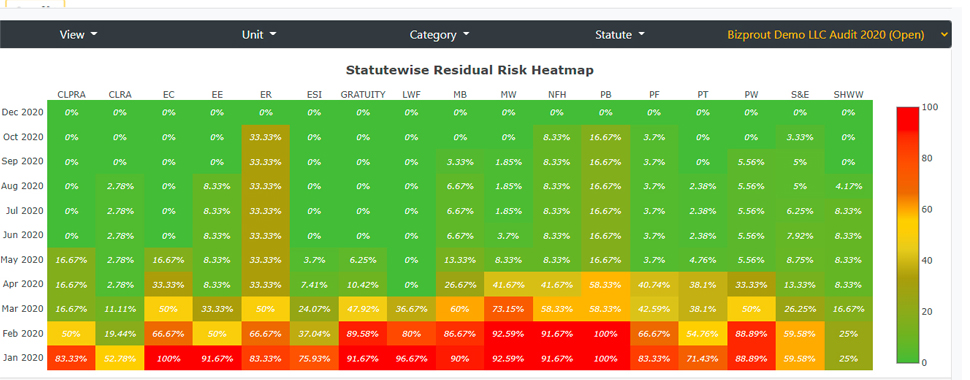Viewport: 970px width, 380px height.
Task: Click the GRATUITY column header label
Action: (x=363, y=95)
